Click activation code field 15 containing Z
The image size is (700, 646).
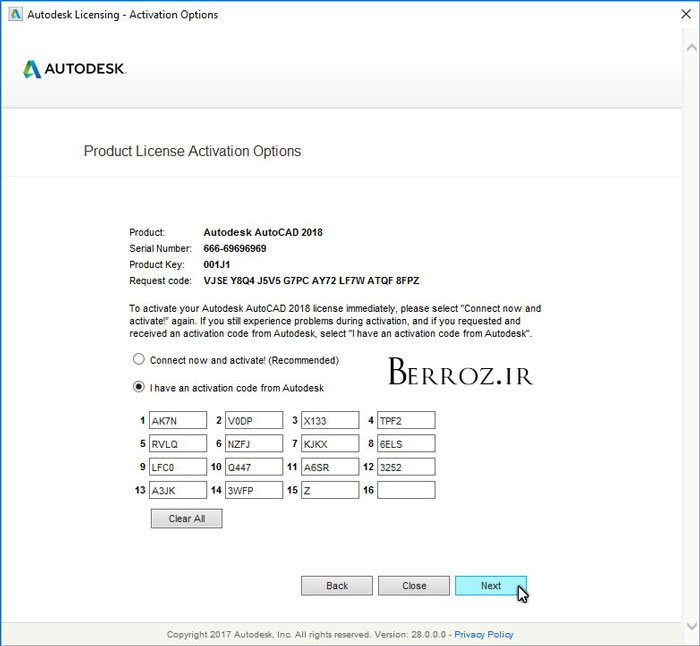click(330, 490)
